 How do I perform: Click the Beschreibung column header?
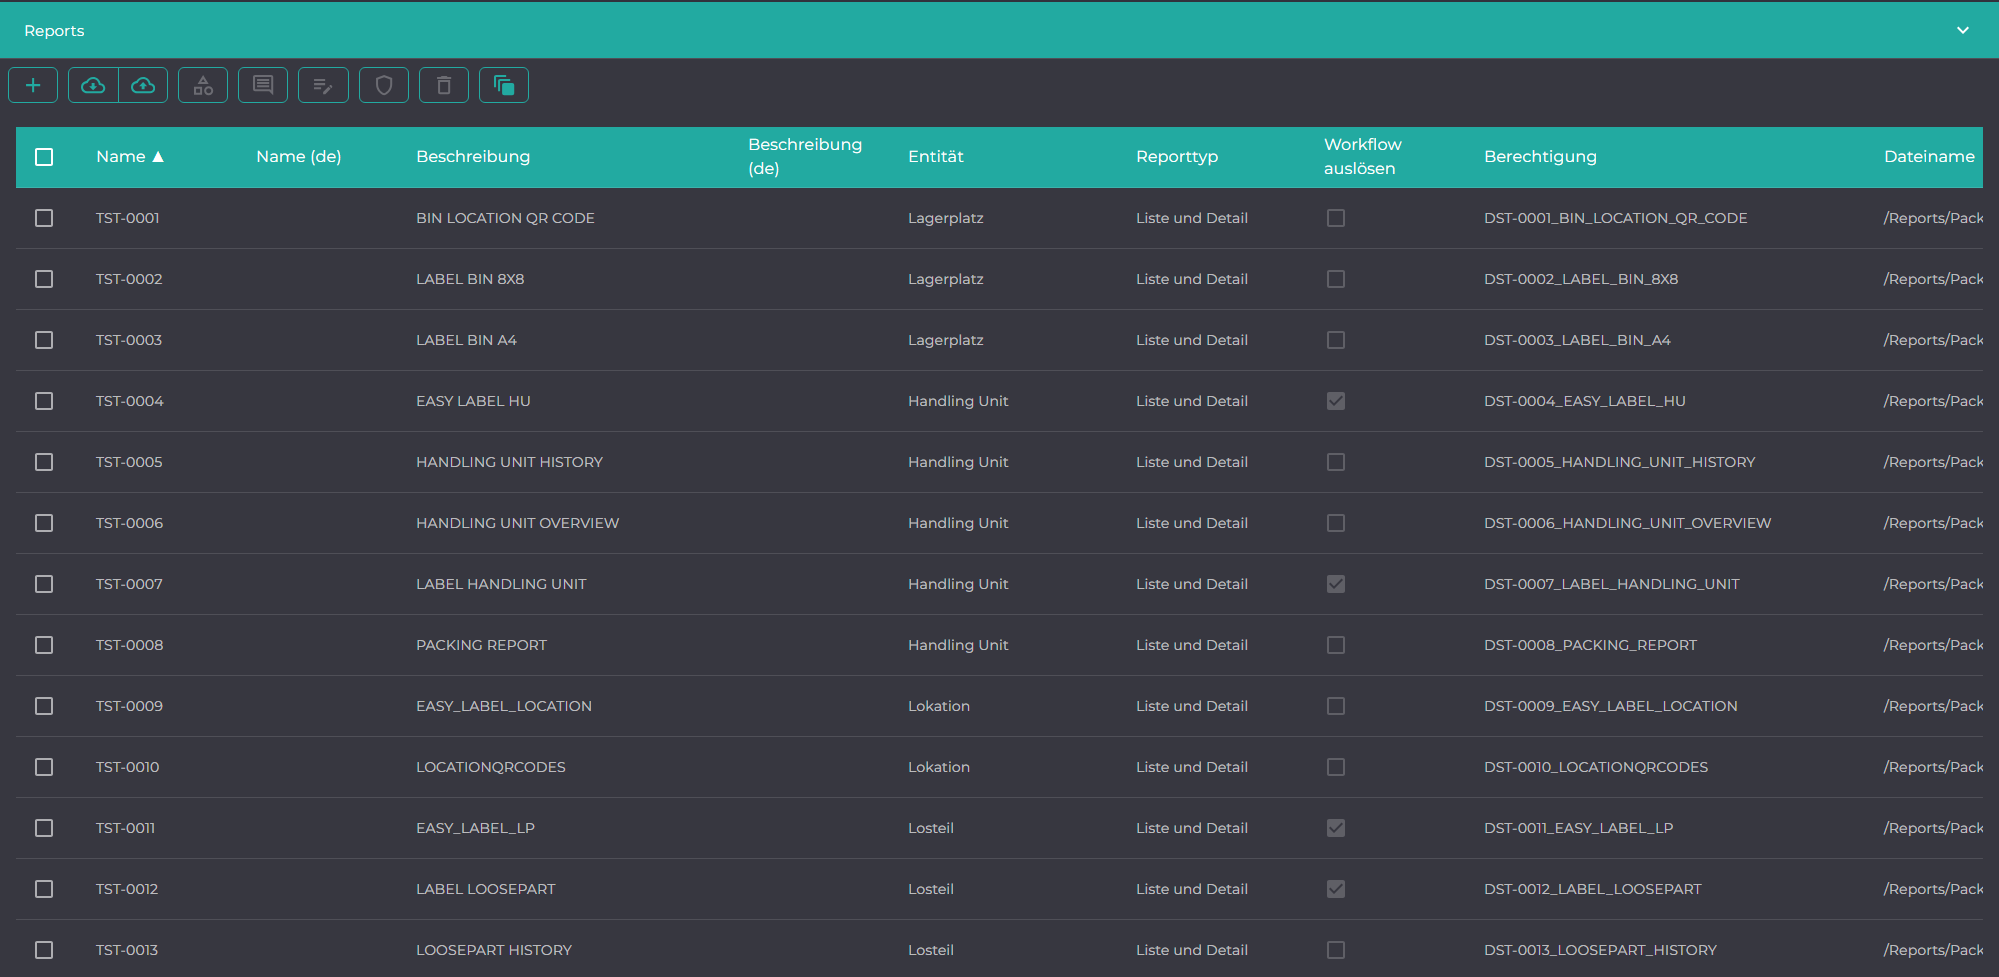pyautogui.click(x=473, y=156)
